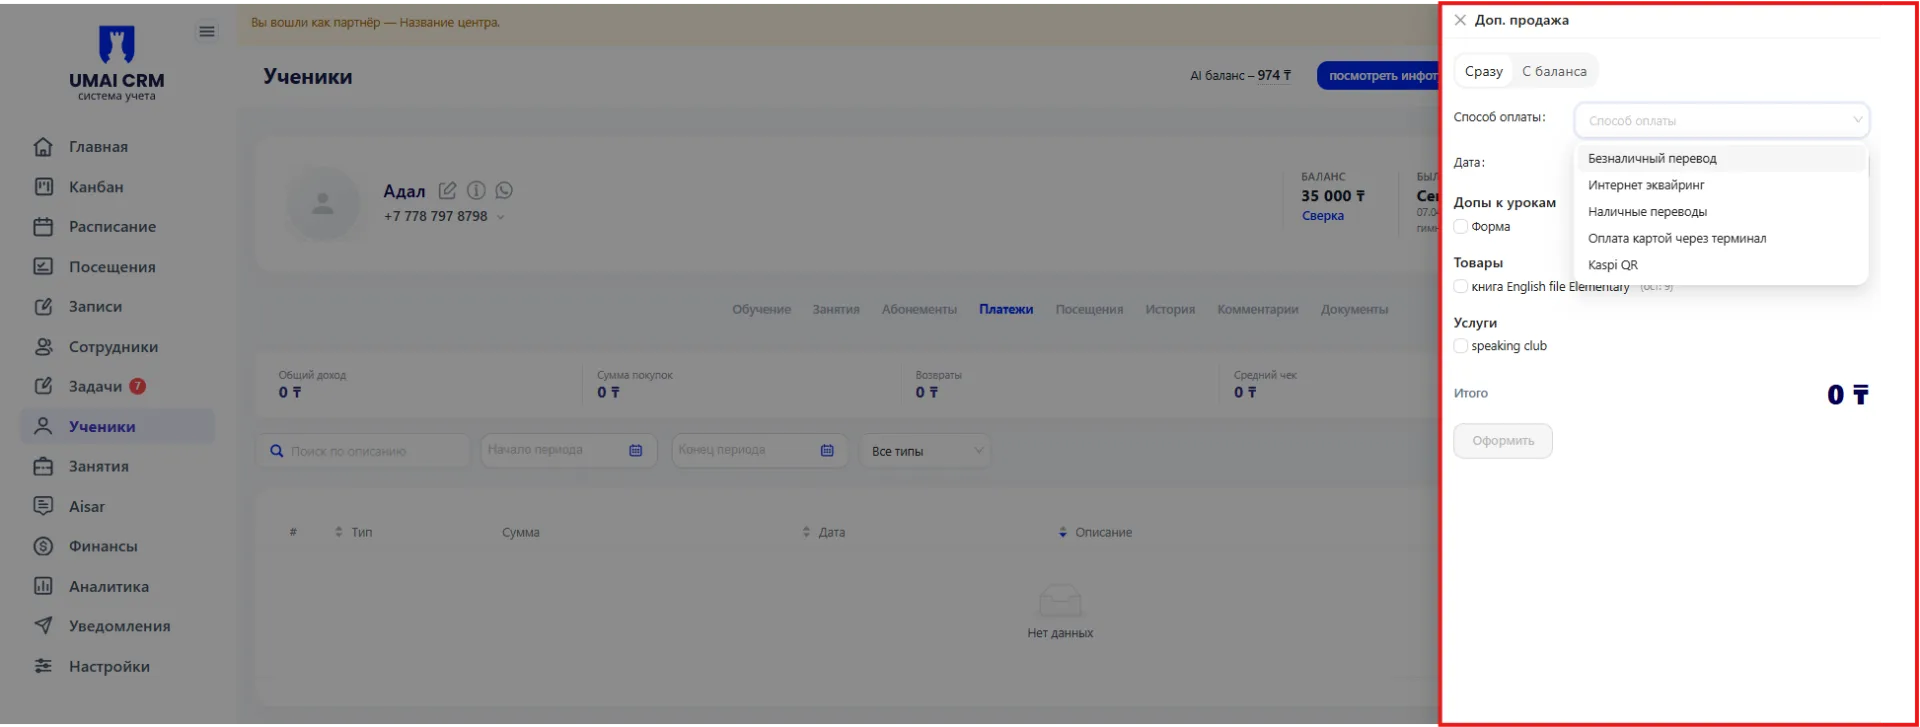Sort table by Дата column

tap(806, 532)
